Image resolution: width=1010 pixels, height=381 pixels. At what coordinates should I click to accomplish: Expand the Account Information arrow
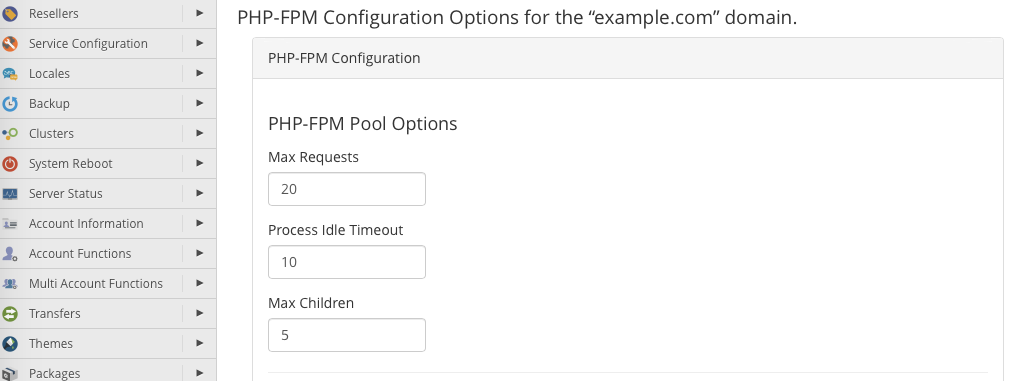pyautogui.click(x=200, y=223)
